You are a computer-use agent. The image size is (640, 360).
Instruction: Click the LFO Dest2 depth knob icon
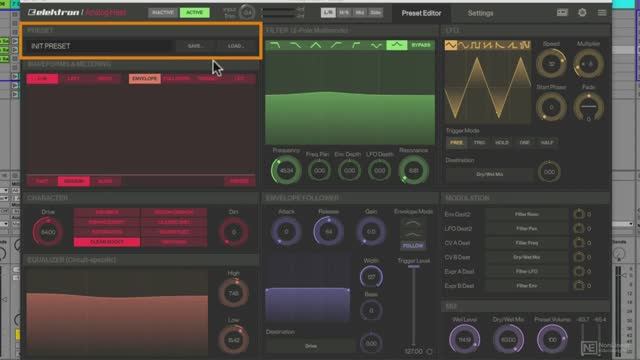(579, 228)
